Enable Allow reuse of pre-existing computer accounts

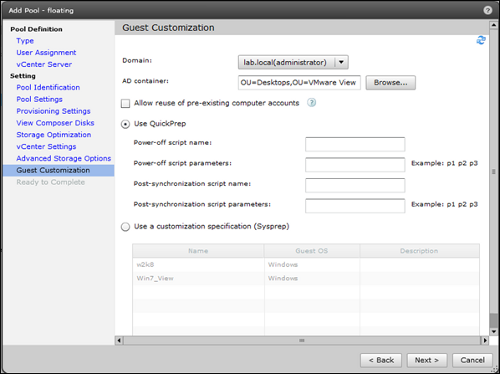(x=125, y=103)
